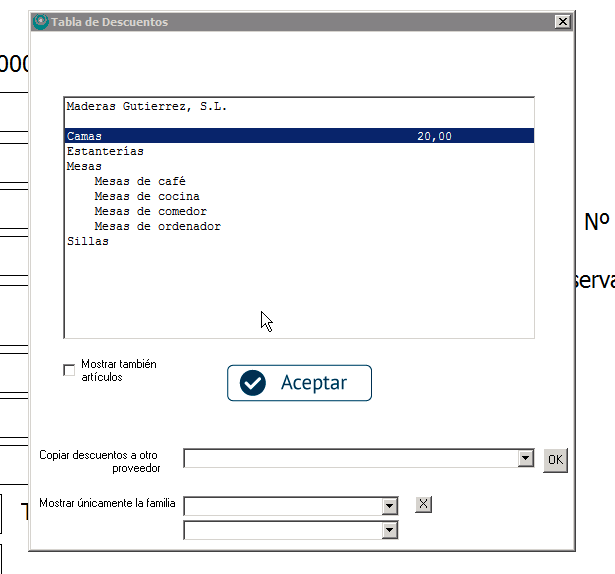Select the Sillas family
This screenshot has height=574, width=615.
click(x=88, y=241)
